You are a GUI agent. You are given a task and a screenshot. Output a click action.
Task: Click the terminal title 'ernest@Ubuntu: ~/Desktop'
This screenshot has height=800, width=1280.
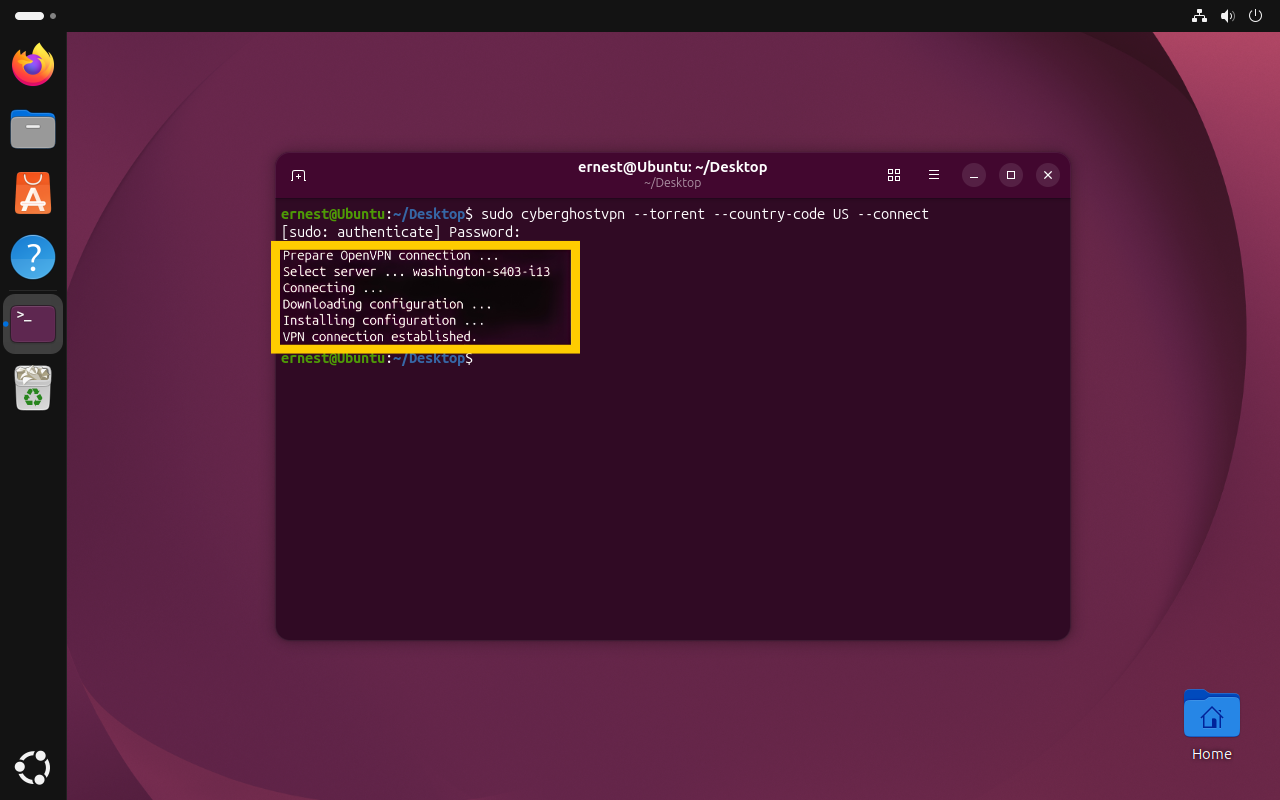pos(672,167)
